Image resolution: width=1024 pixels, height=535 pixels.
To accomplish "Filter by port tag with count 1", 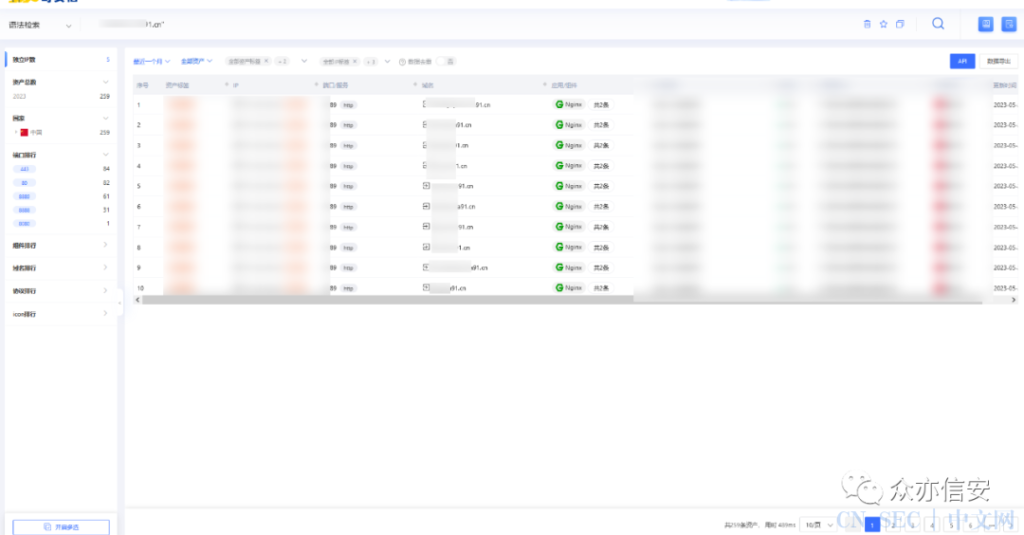I will tap(24, 224).
